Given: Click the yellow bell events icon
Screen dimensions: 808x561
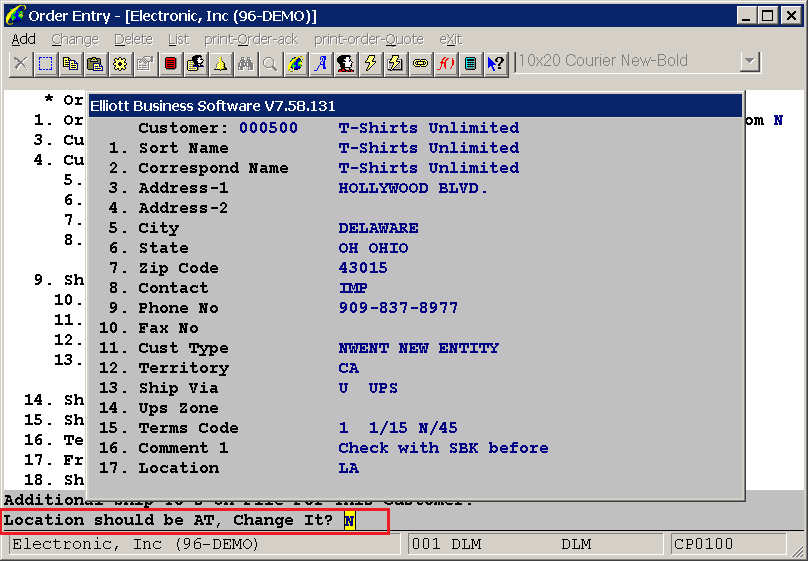Looking at the screenshot, I should click(x=221, y=64).
